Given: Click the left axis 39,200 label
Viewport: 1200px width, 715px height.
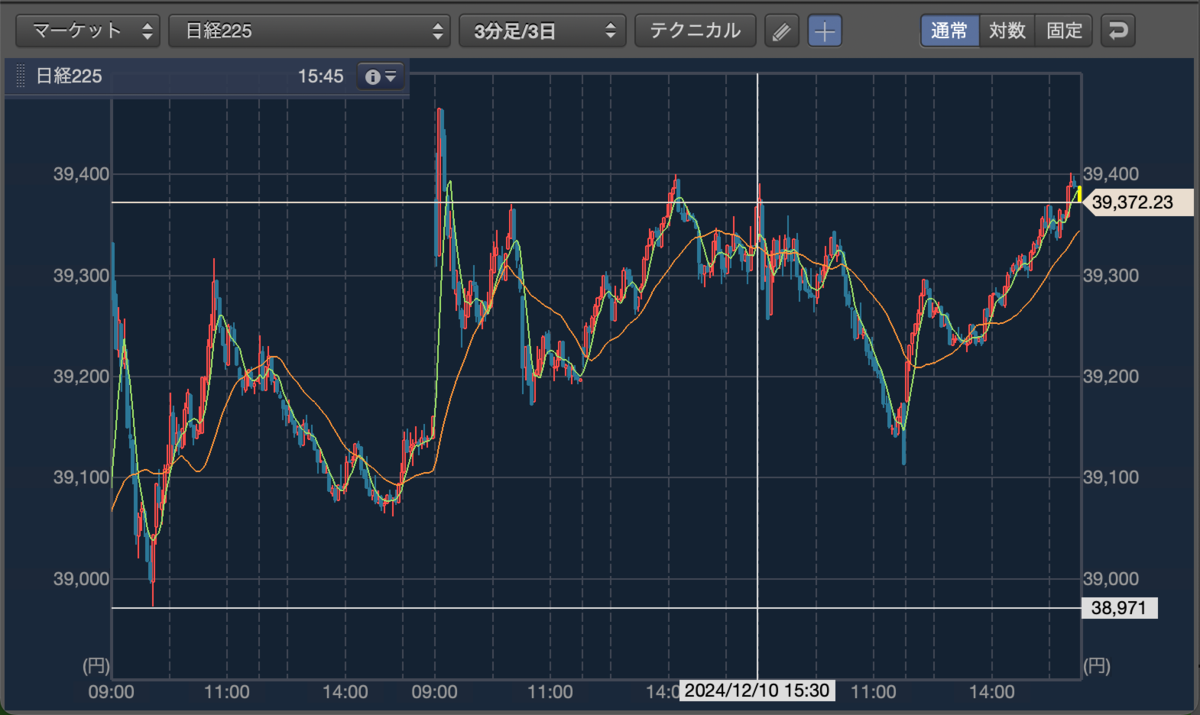Looking at the screenshot, I should (x=79, y=377).
